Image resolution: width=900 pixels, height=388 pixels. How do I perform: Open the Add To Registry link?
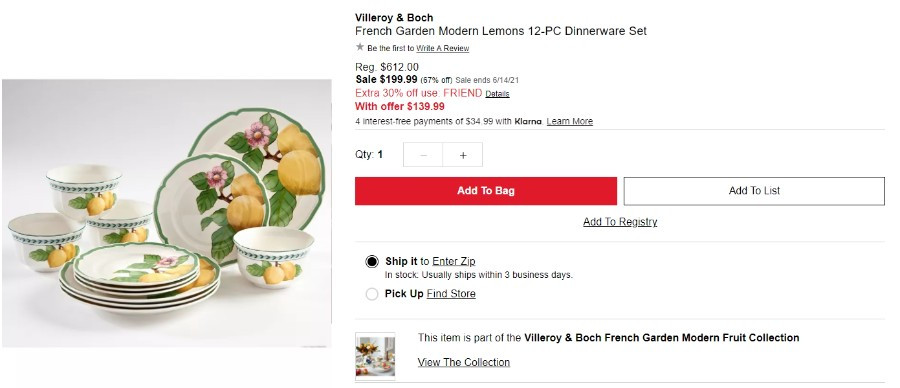(620, 222)
